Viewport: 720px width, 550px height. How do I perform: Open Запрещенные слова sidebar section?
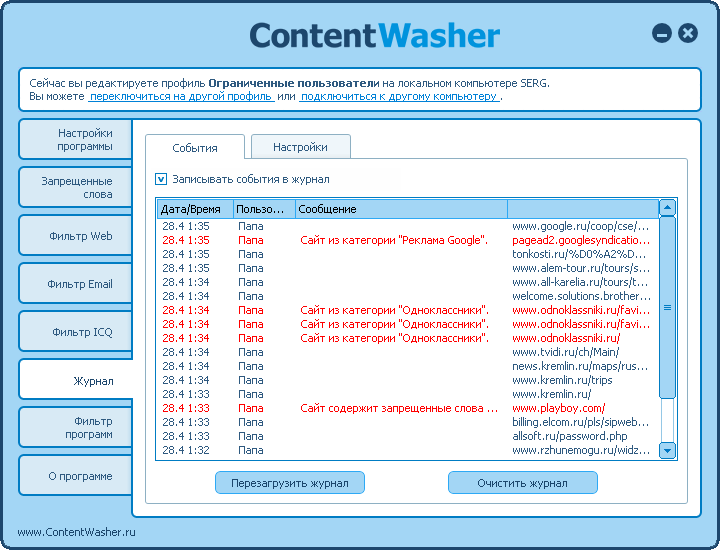click(75, 187)
